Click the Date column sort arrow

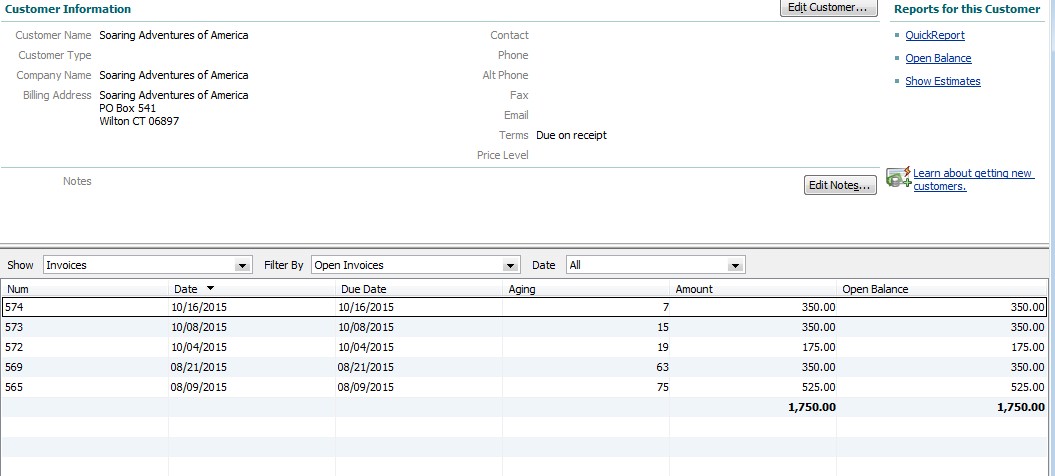tap(210, 289)
